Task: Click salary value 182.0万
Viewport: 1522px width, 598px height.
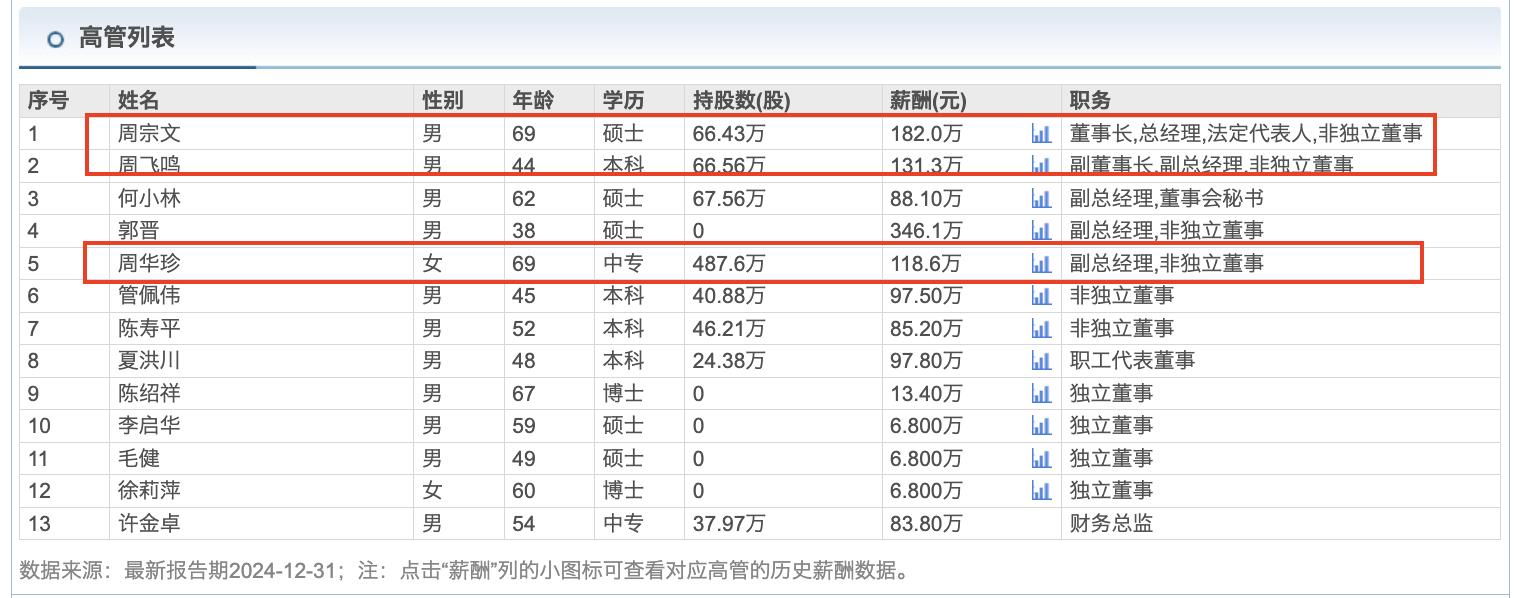Action: pyautogui.click(x=926, y=133)
